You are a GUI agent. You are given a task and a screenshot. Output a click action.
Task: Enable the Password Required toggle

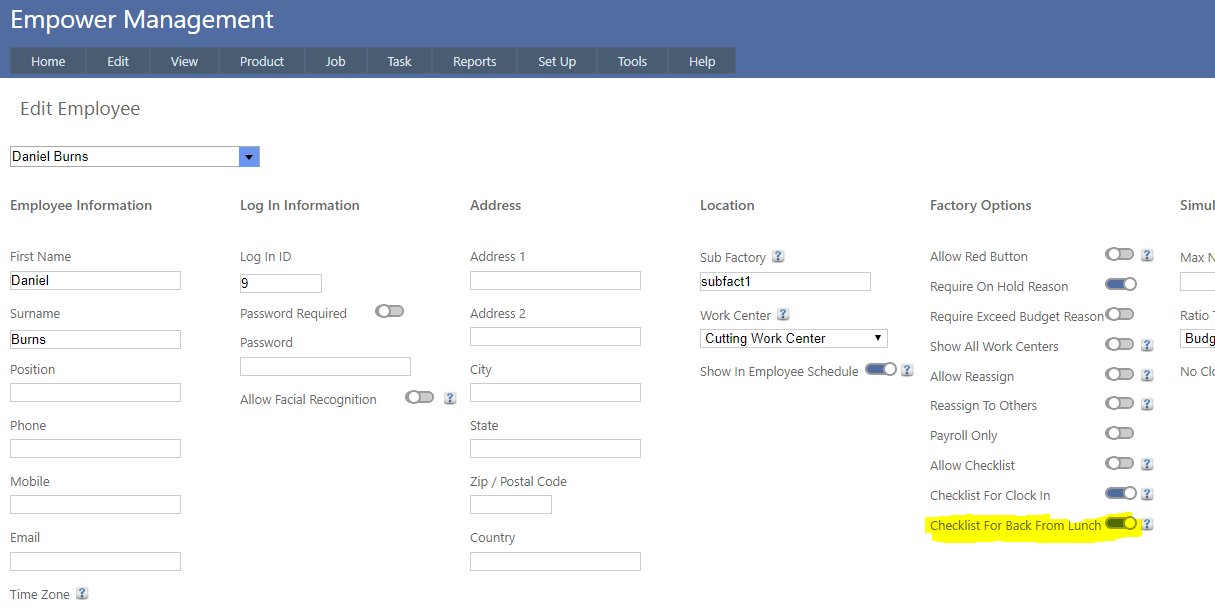(389, 312)
